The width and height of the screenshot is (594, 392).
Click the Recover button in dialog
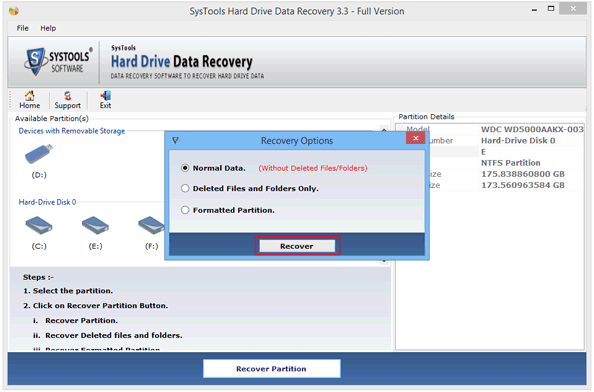(297, 246)
